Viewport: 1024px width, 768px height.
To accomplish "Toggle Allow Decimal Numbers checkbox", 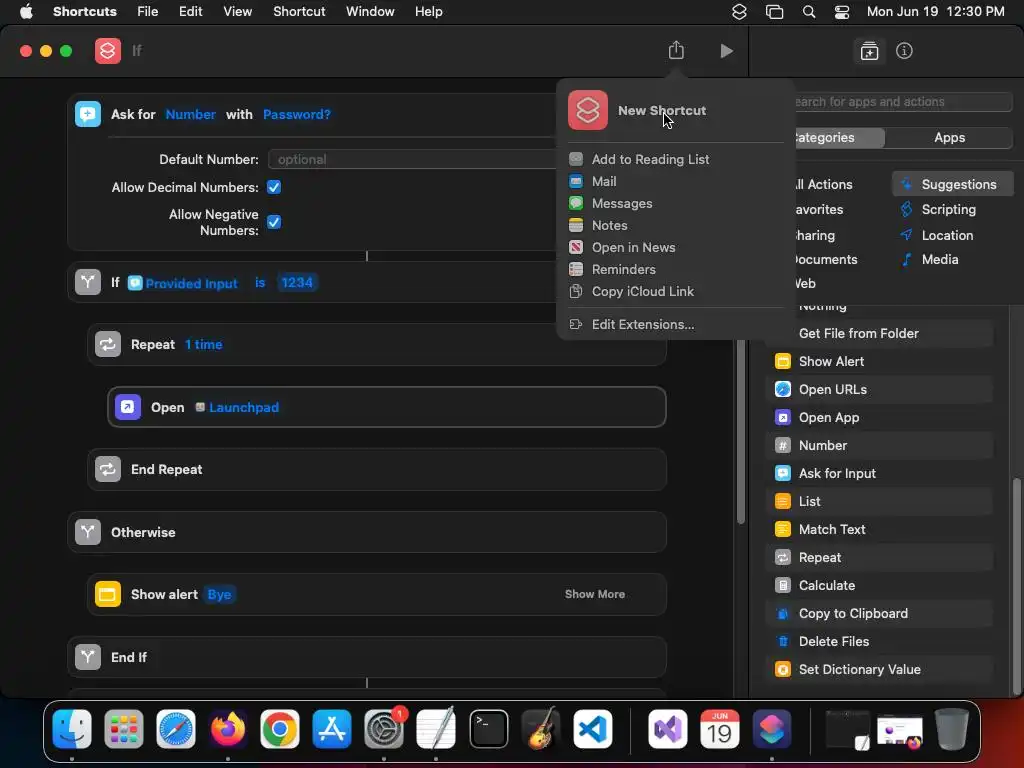I will tap(274, 187).
